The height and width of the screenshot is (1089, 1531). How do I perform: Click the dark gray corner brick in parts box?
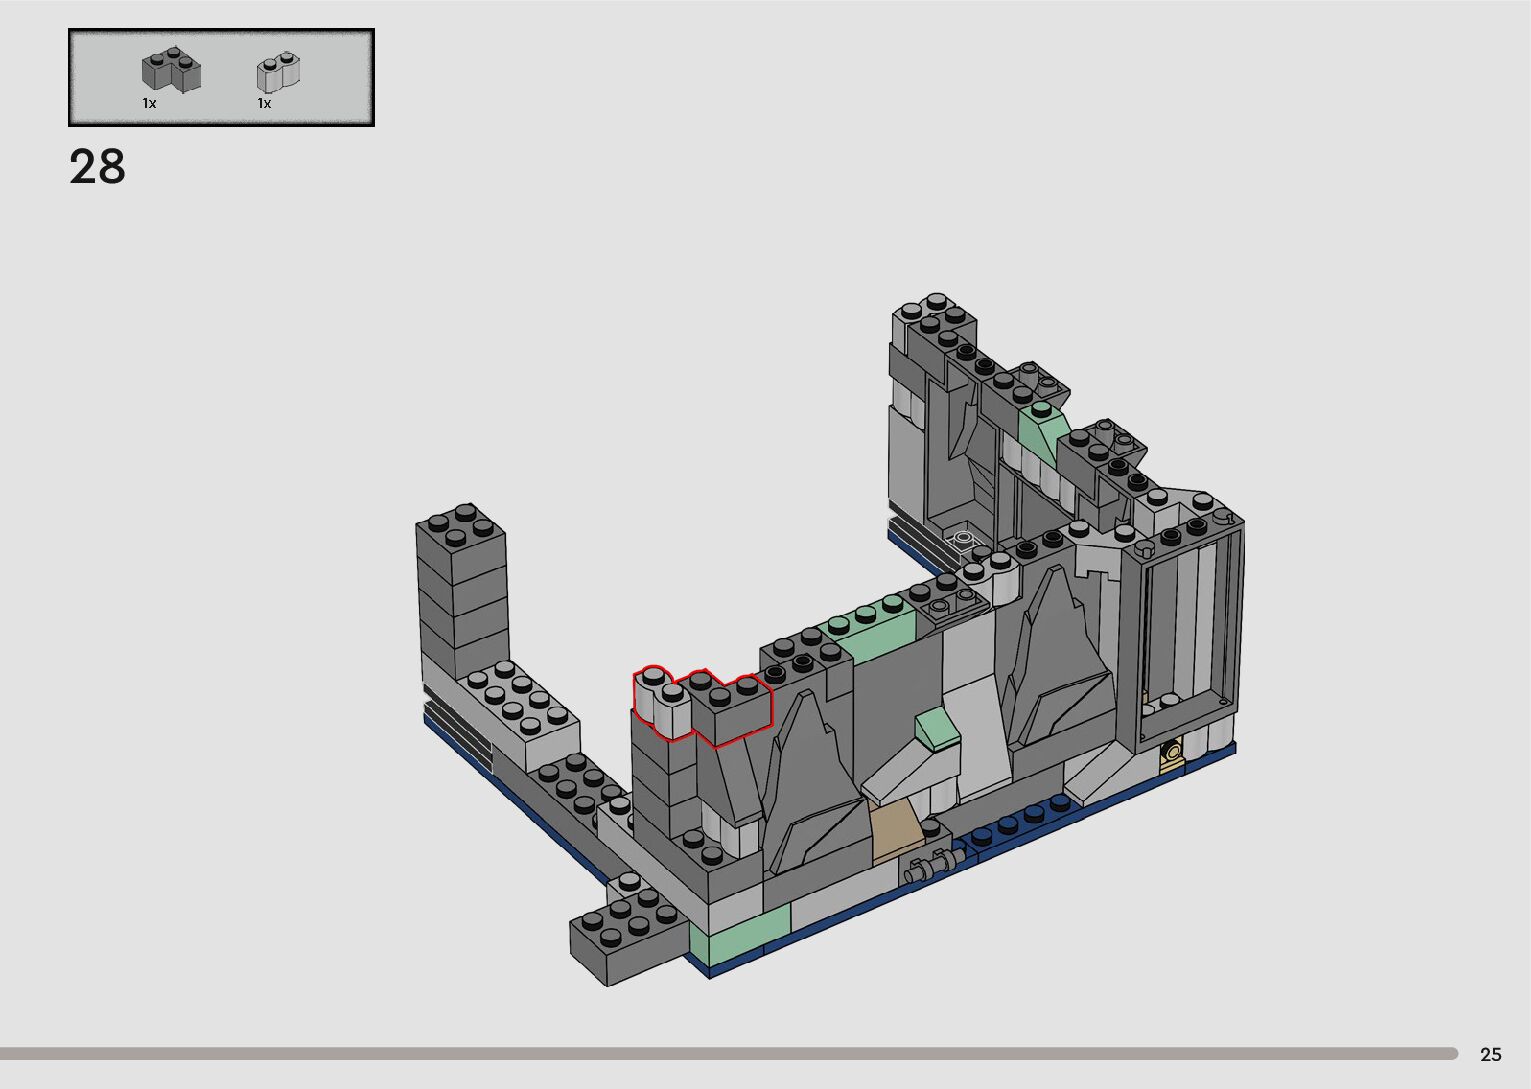(x=171, y=71)
